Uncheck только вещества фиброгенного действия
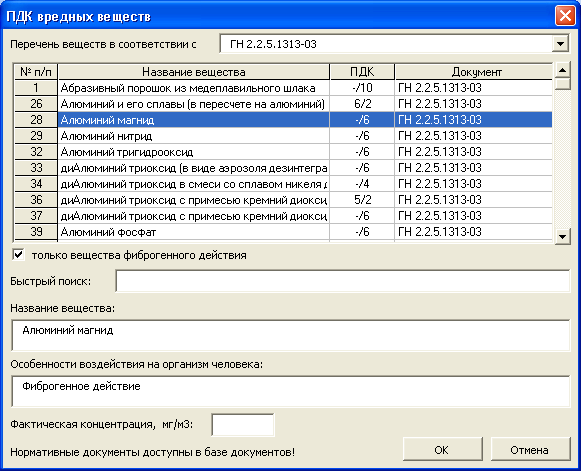Screen dimensions: 581x471 19,255
